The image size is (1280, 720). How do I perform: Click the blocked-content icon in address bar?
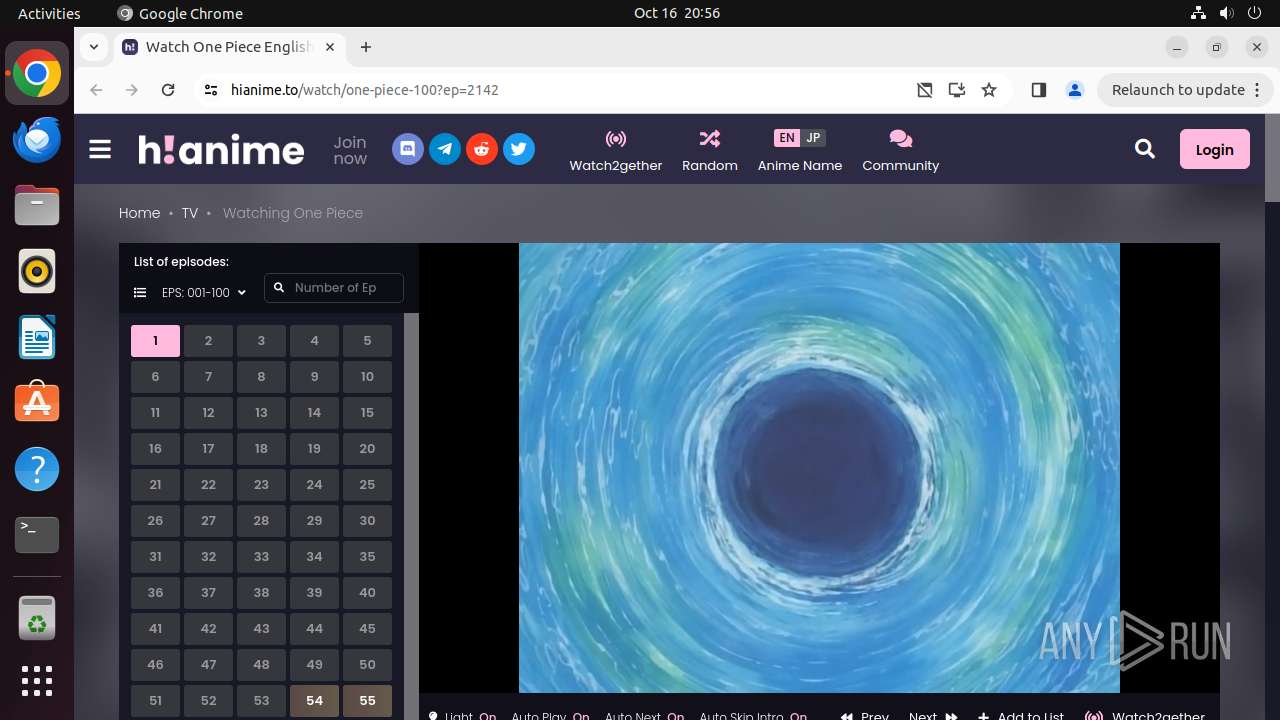click(x=925, y=90)
